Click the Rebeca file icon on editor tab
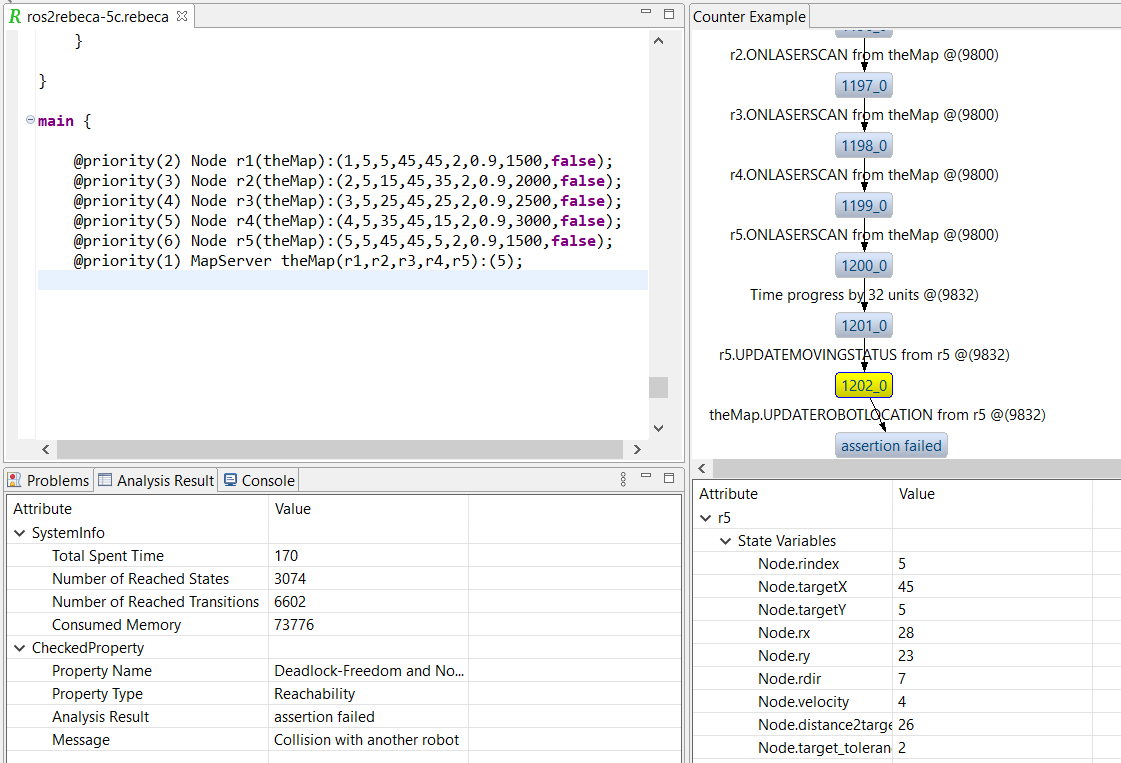The width and height of the screenshot is (1121, 763). pos(15,17)
